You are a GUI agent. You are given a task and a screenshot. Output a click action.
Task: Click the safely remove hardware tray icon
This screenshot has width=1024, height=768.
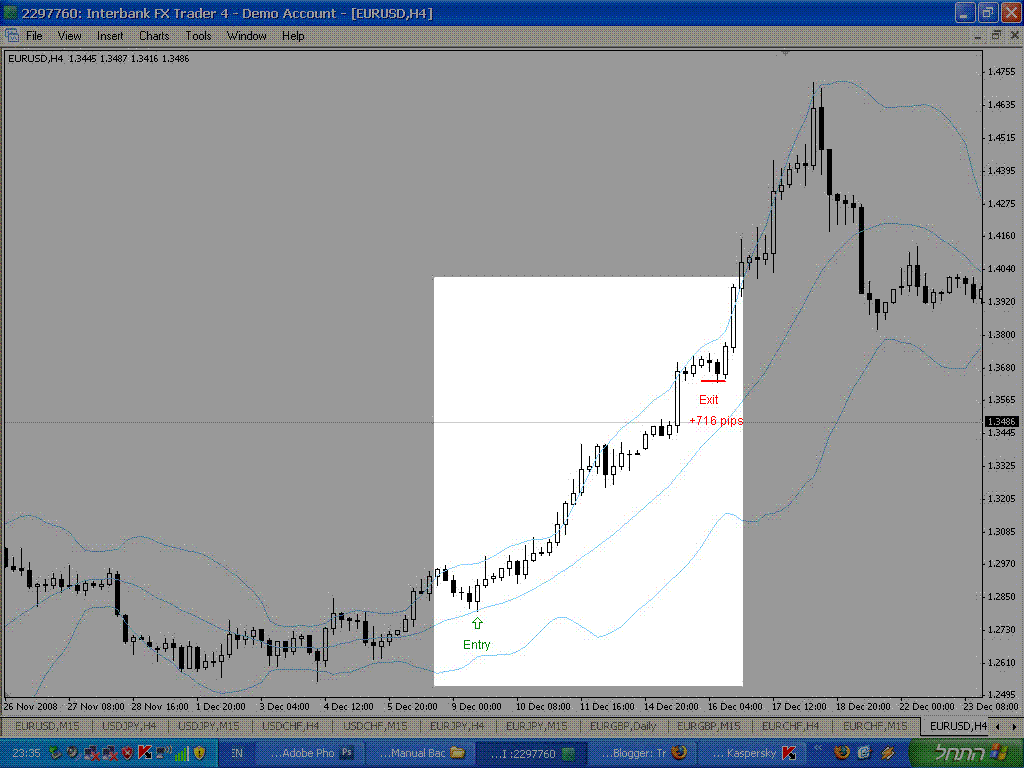click(56, 753)
